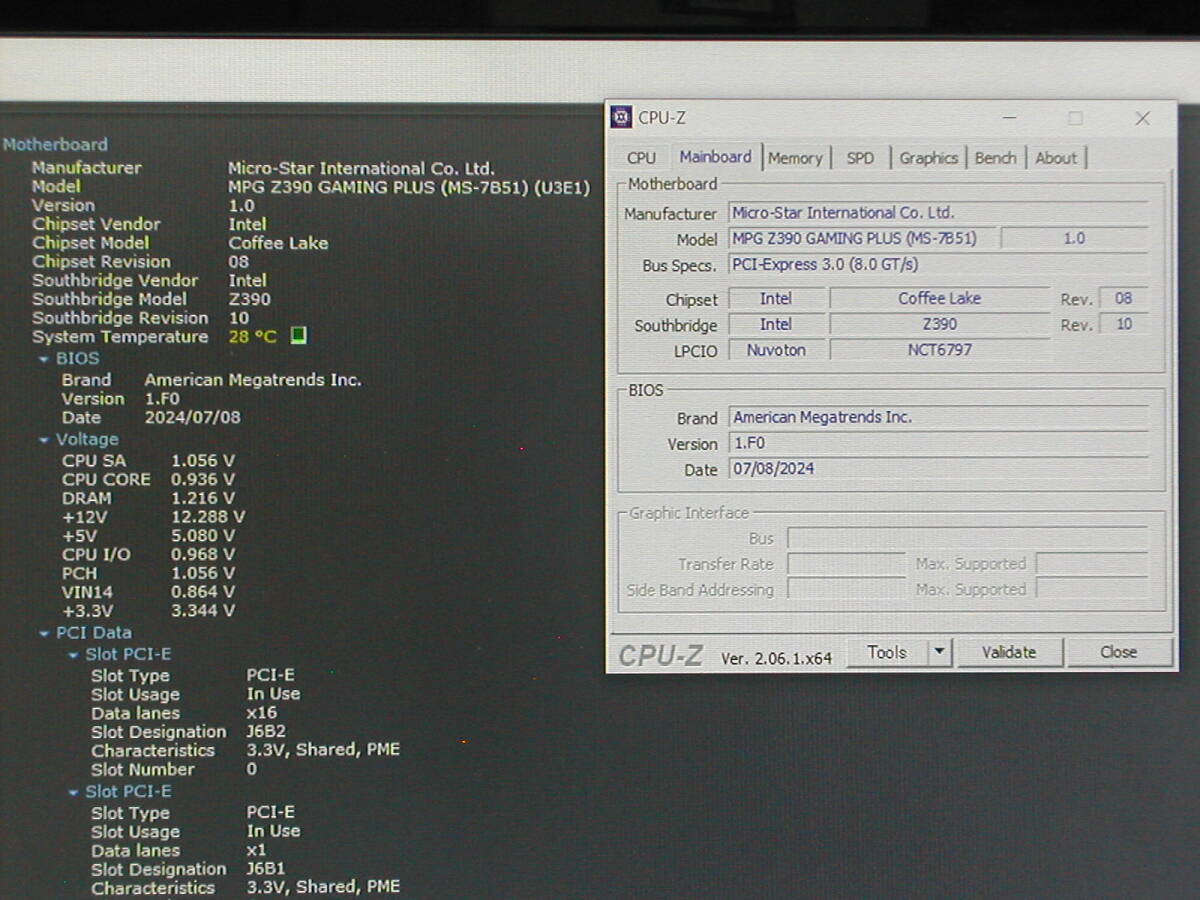This screenshot has width=1200, height=900.
Task: Click the Chipset Model Coffee Lake row in left panel
Action: click(180, 243)
